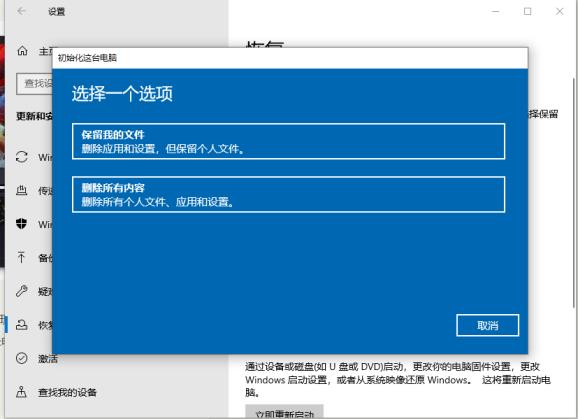Click the 初始化这台电脑 dialog title bar
Screen dimensions: 578x419
tap(290, 58)
